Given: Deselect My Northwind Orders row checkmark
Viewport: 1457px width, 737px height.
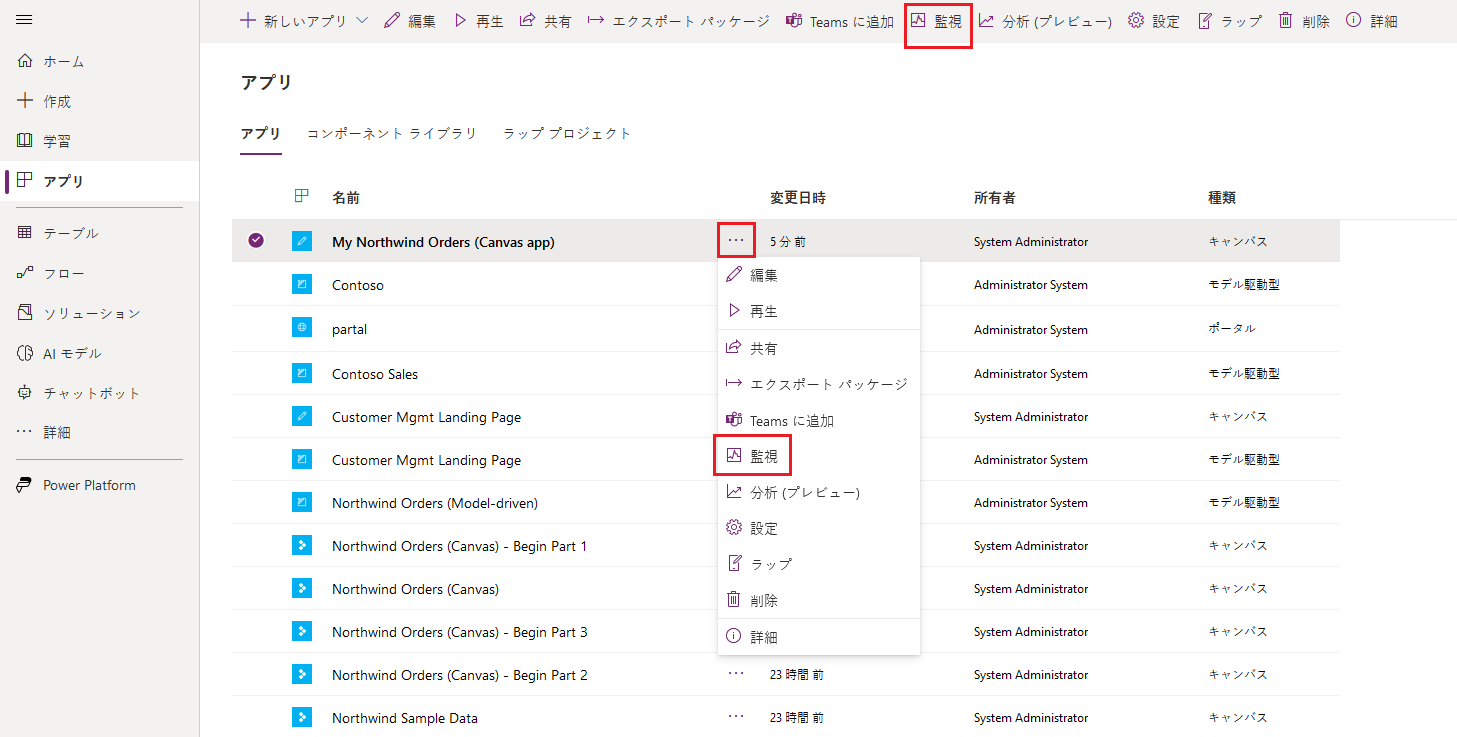Looking at the screenshot, I should 256,241.
